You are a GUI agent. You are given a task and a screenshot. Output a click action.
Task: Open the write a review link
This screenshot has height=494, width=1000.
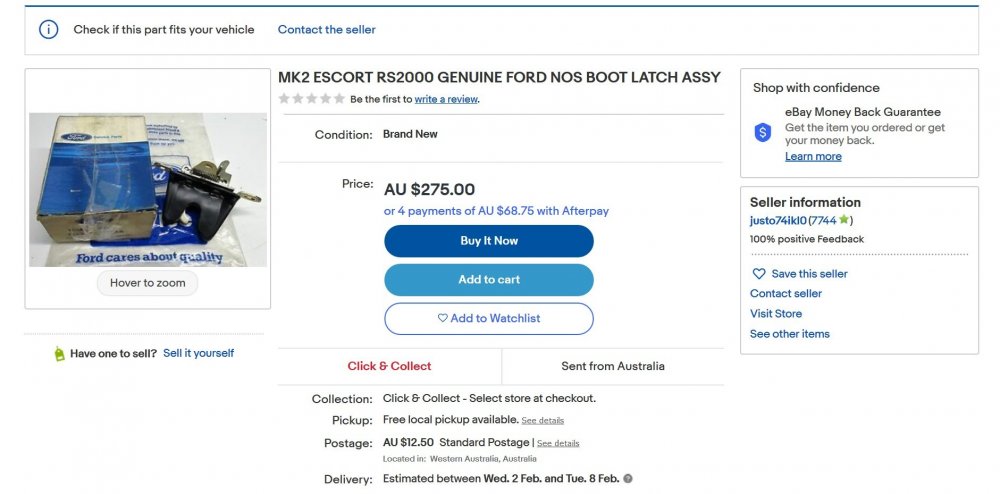pos(446,99)
